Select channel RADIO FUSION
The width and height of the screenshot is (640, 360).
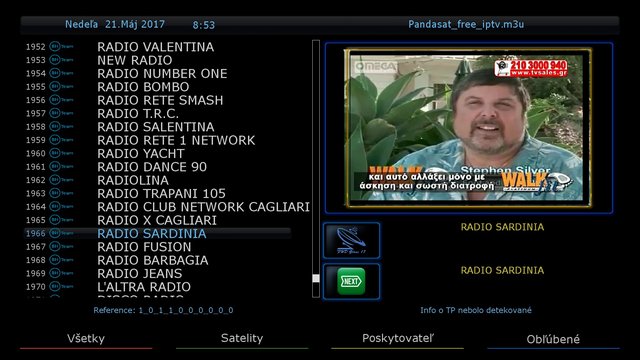click(144, 247)
